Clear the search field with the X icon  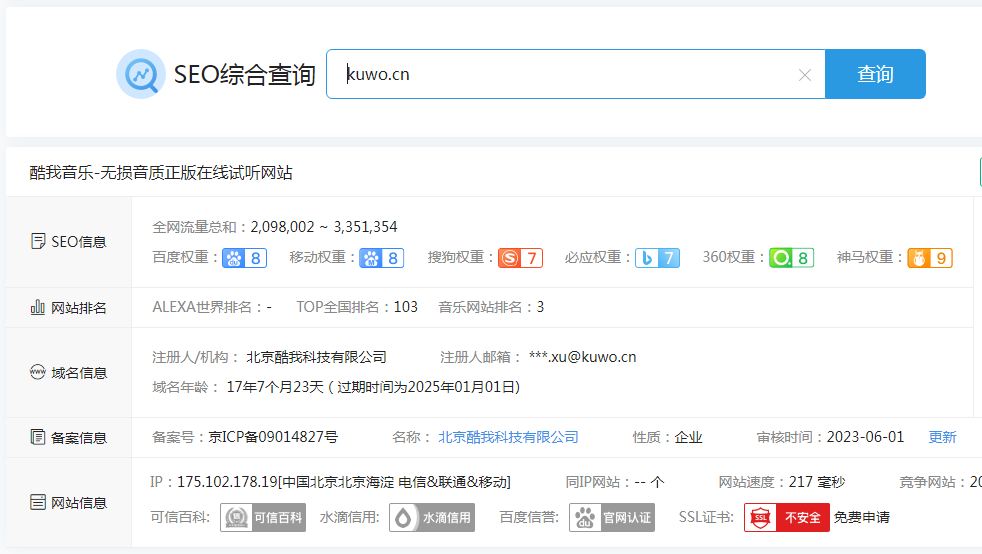point(805,75)
